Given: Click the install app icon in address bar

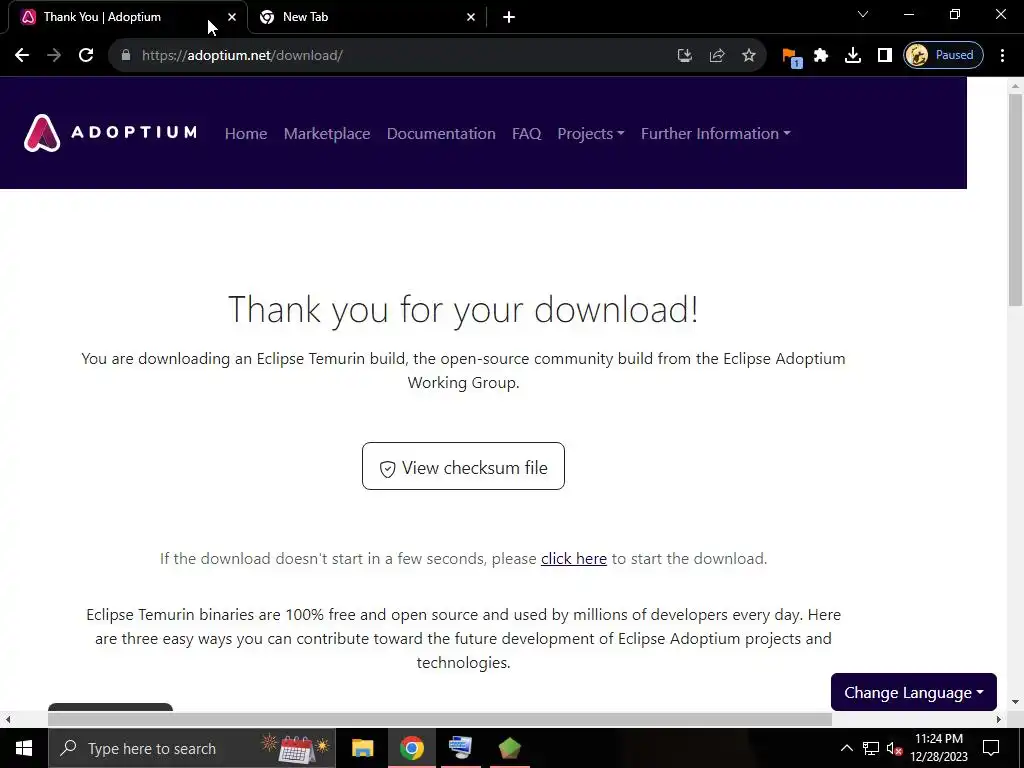Looking at the screenshot, I should pyautogui.click(x=684, y=56).
